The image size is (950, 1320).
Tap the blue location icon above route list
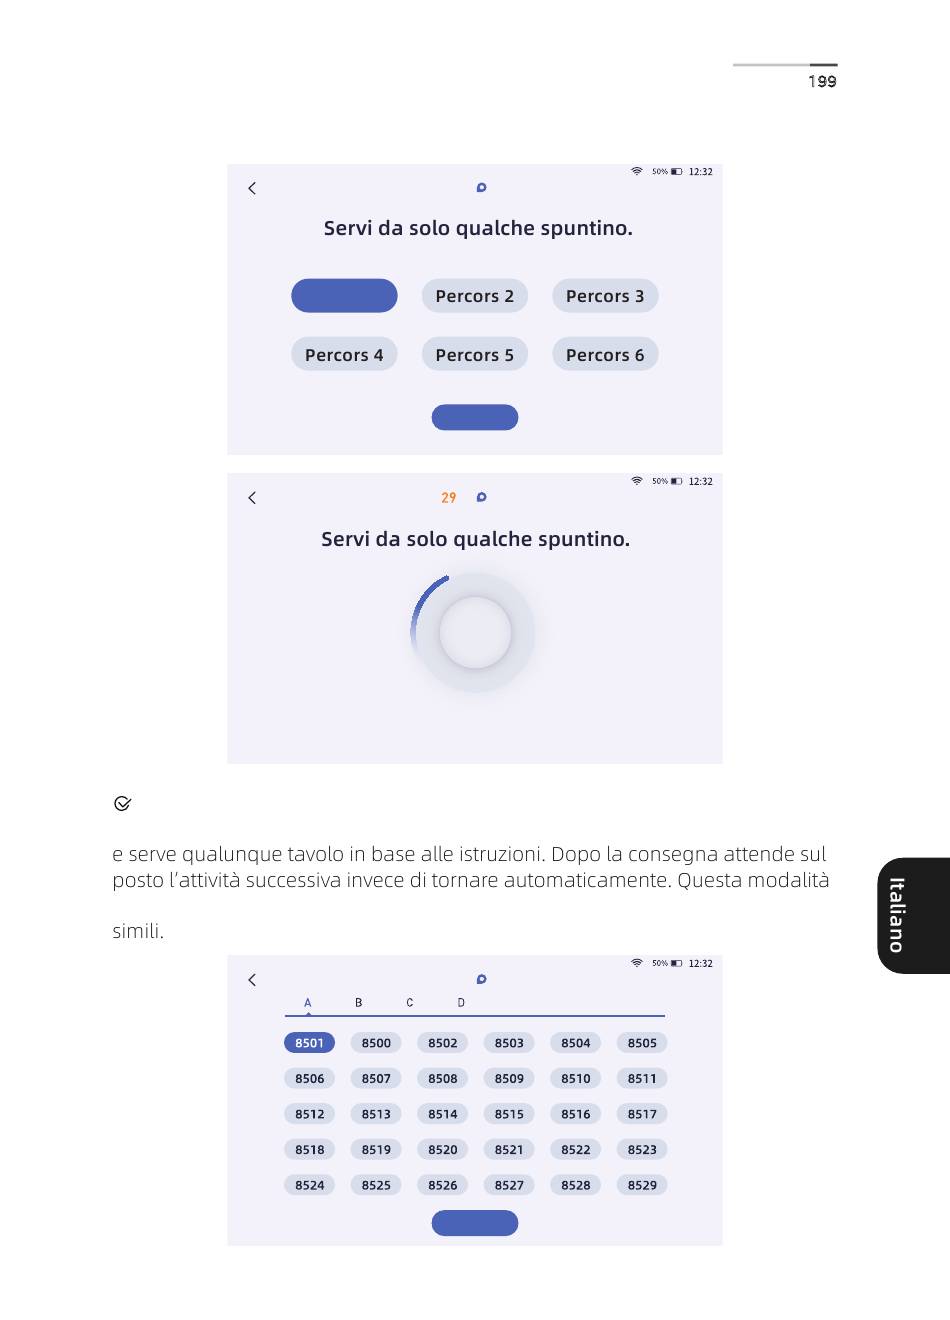point(481,188)
